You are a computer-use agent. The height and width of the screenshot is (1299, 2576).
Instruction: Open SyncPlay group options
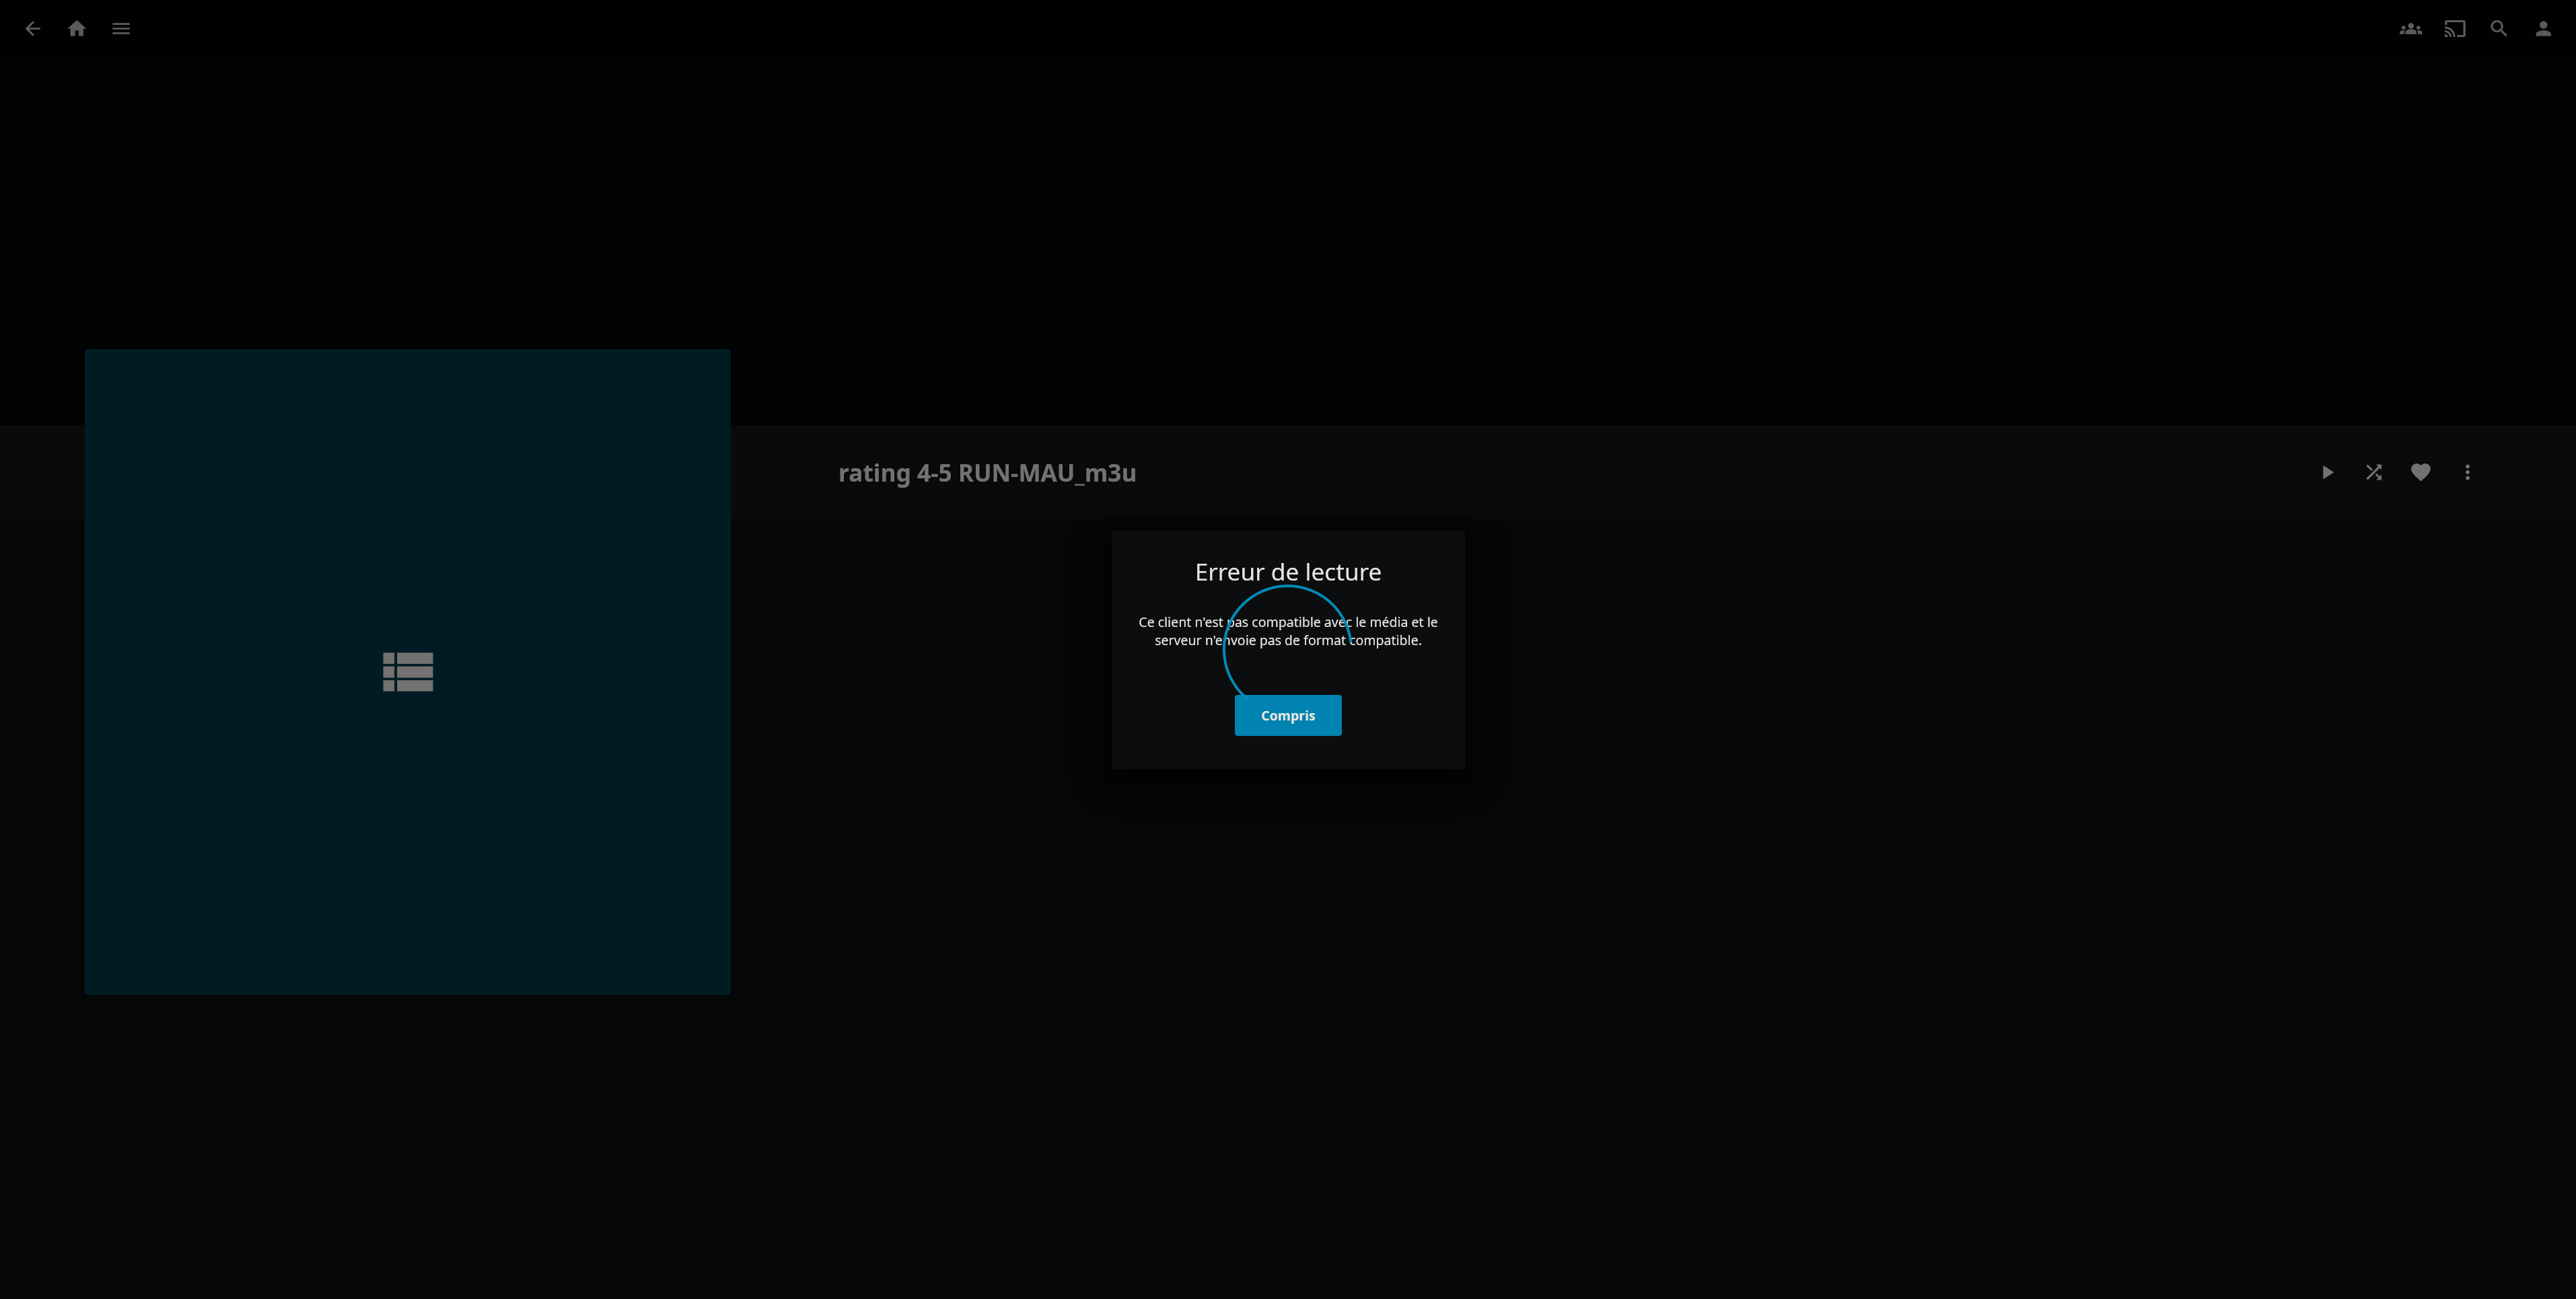(x=2411, y=28)
